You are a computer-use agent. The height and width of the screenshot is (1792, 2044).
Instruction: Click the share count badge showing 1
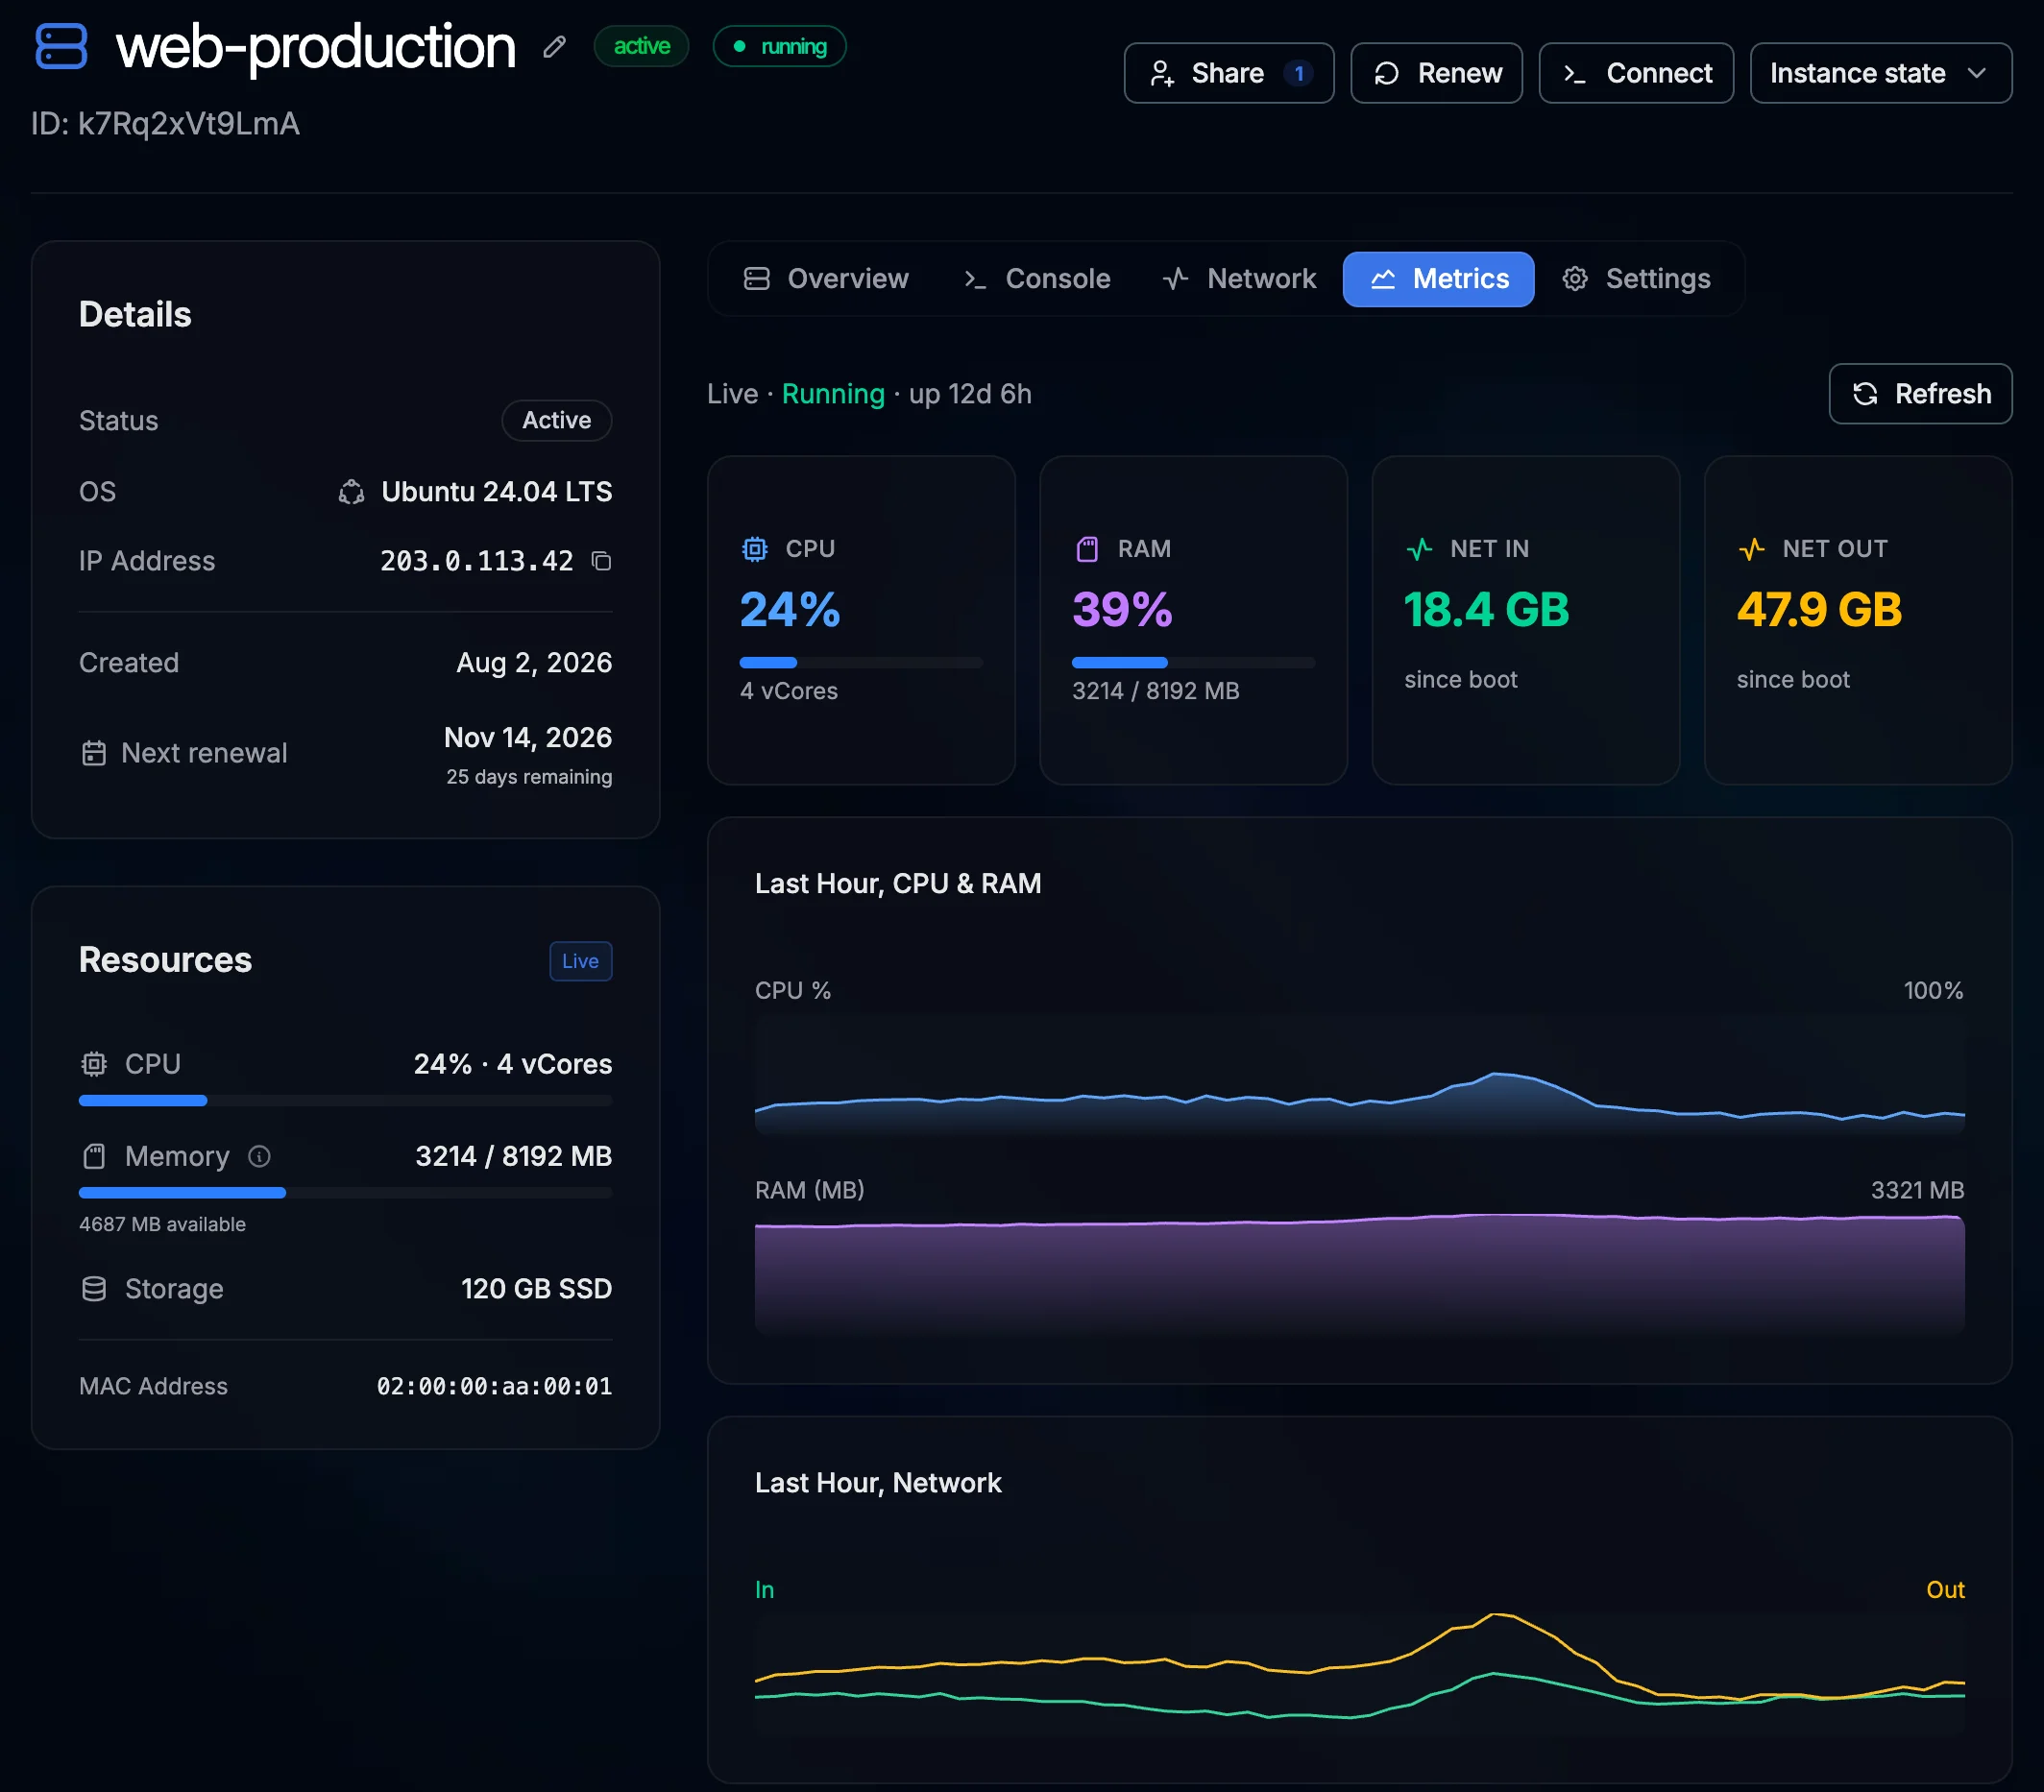pyautogui.click(x=1298, y=73)
